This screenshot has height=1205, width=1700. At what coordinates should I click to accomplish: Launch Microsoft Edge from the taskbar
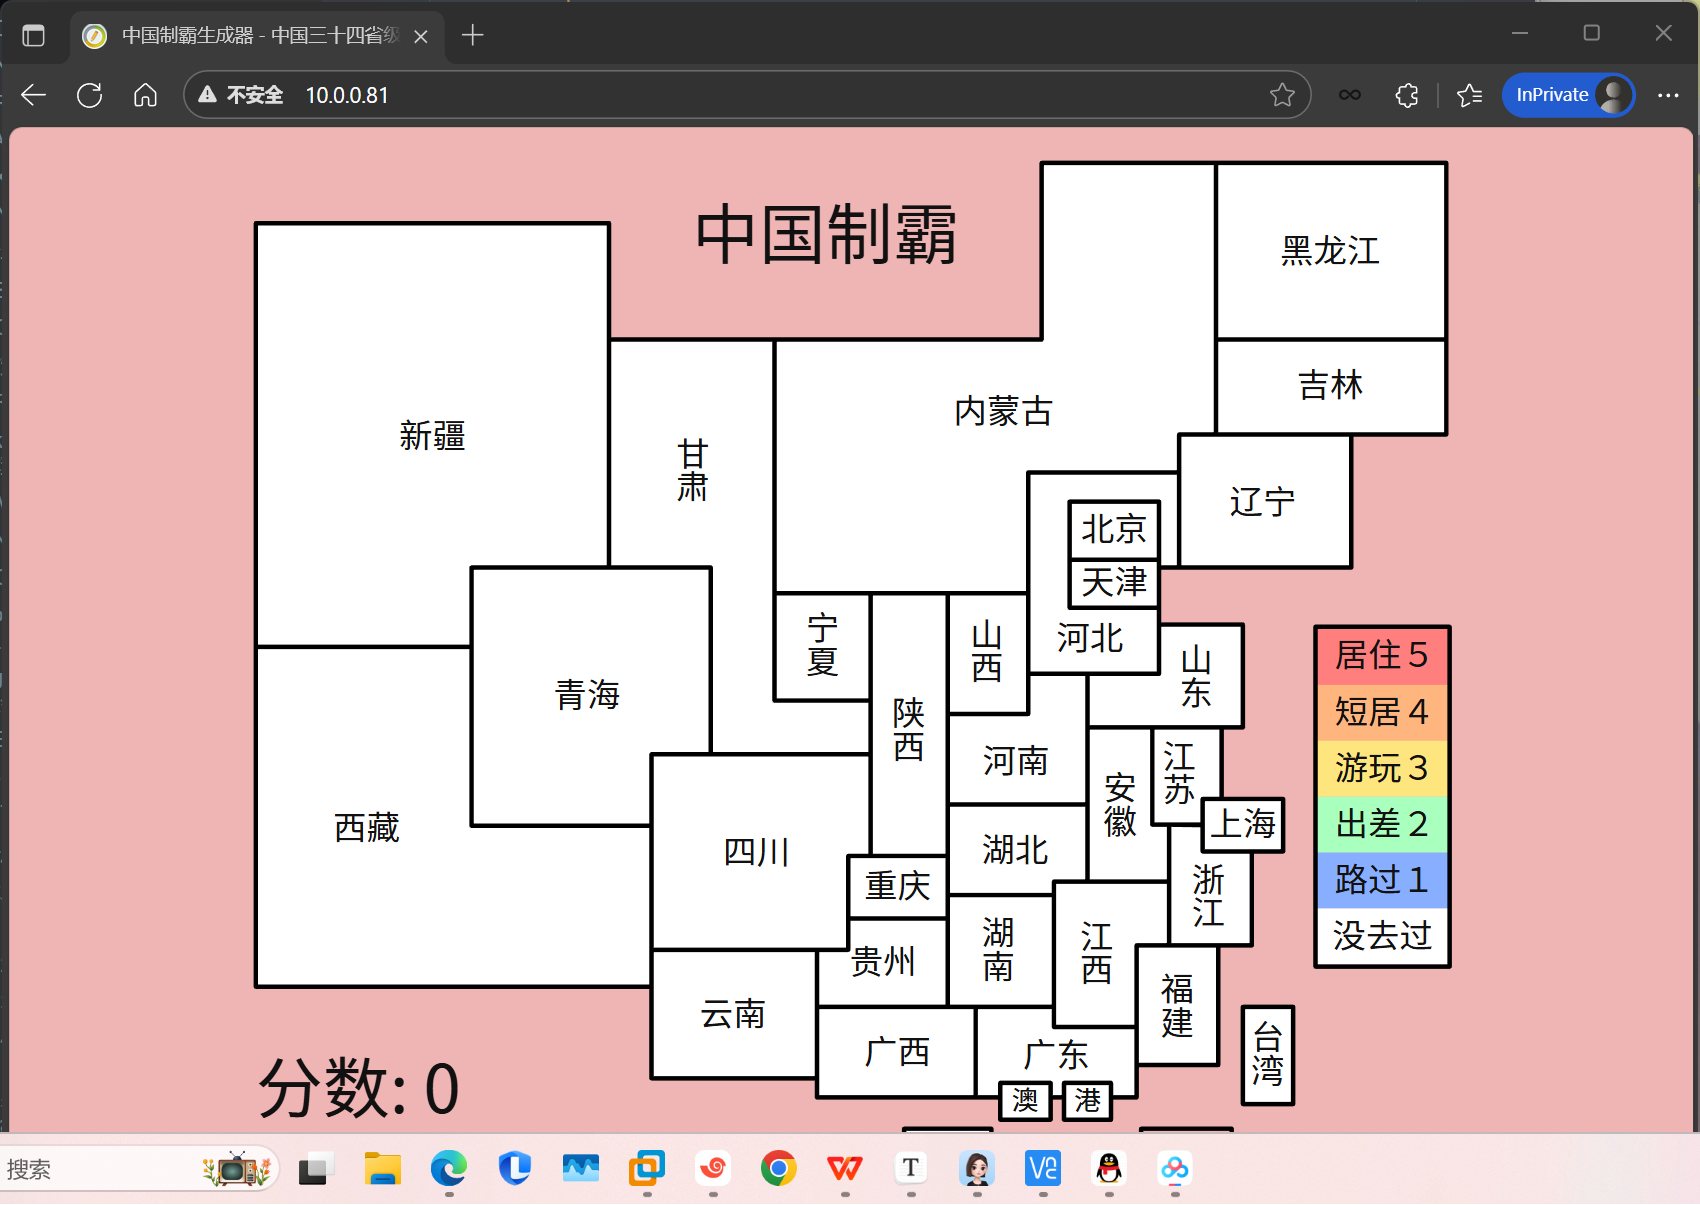[449, 1168]
